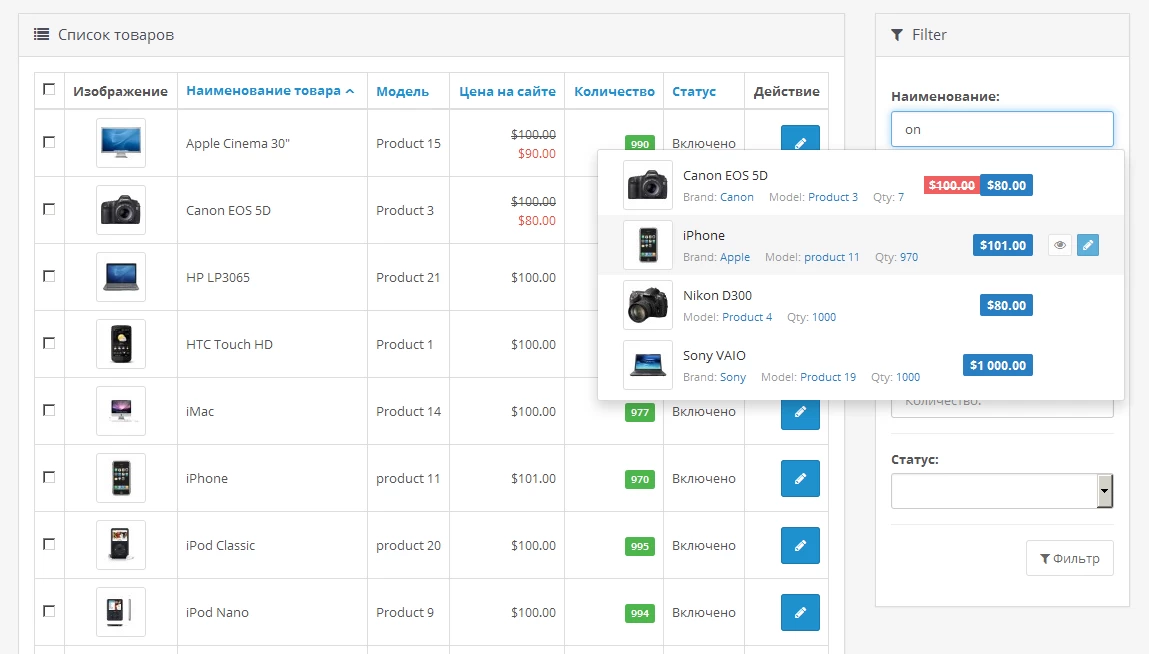Click the iMac thumbnail image
1149x654 pixels.
[x=121, y=411]
